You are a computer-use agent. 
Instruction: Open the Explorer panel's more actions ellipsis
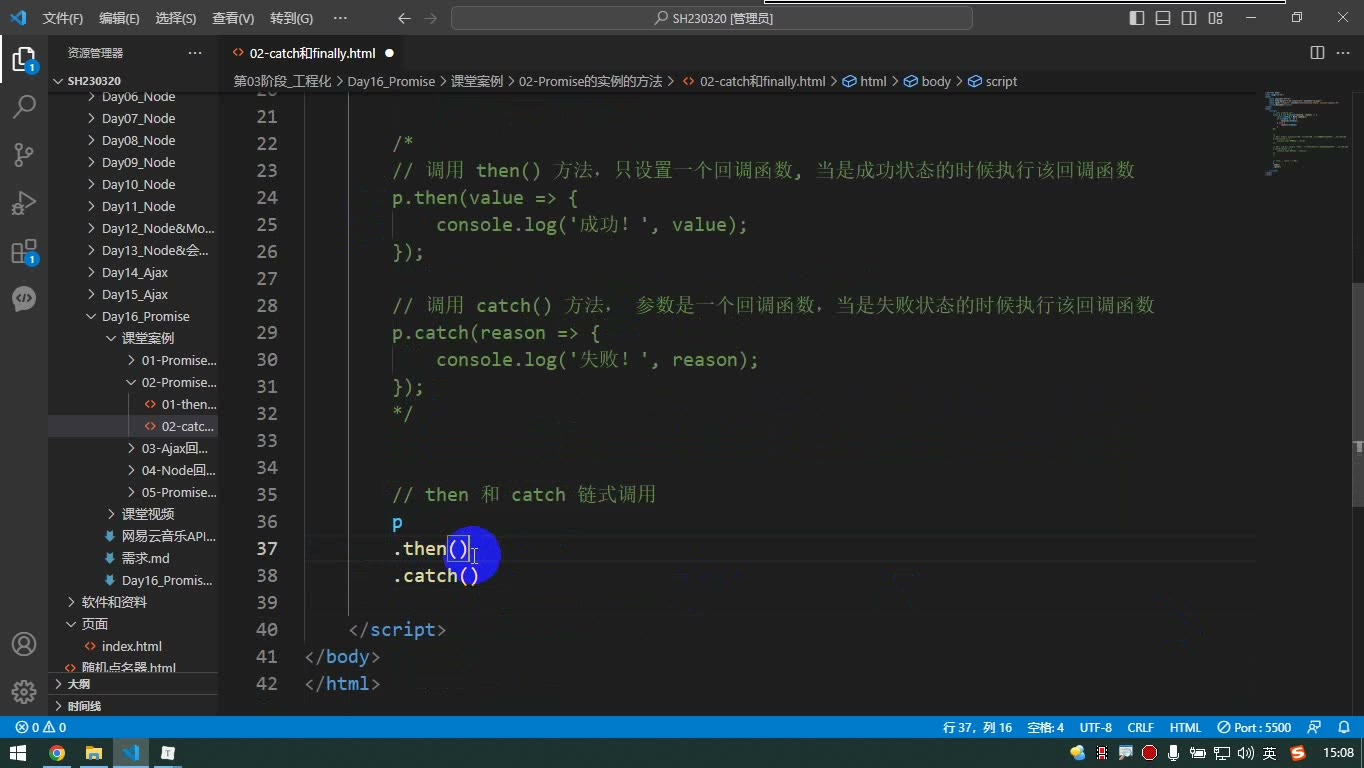pyautogui.click(x=194, y=53)
